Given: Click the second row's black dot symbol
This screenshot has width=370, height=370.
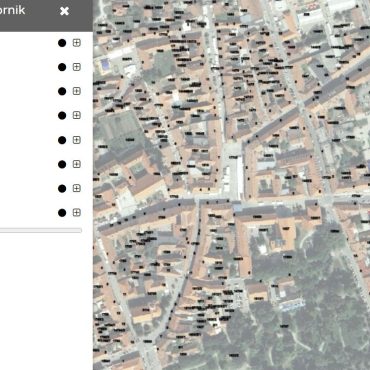Looking at the screenshot, I should point(62,67).
